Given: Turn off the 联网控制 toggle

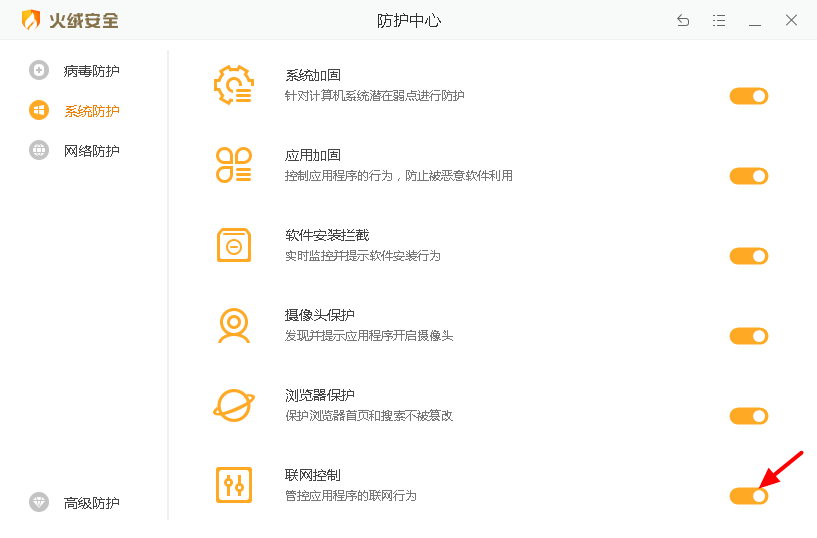Looking at the screenshot, I should [x=748, y=496].
